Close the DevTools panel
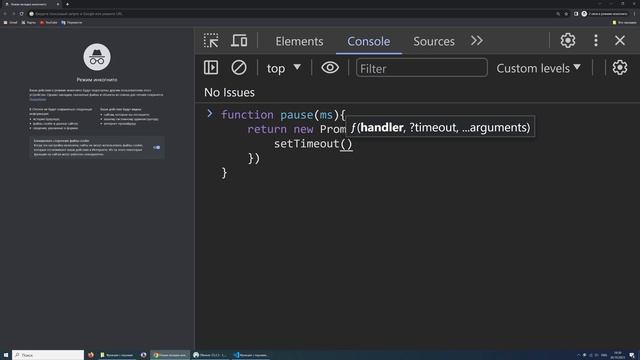 point(620,40)
